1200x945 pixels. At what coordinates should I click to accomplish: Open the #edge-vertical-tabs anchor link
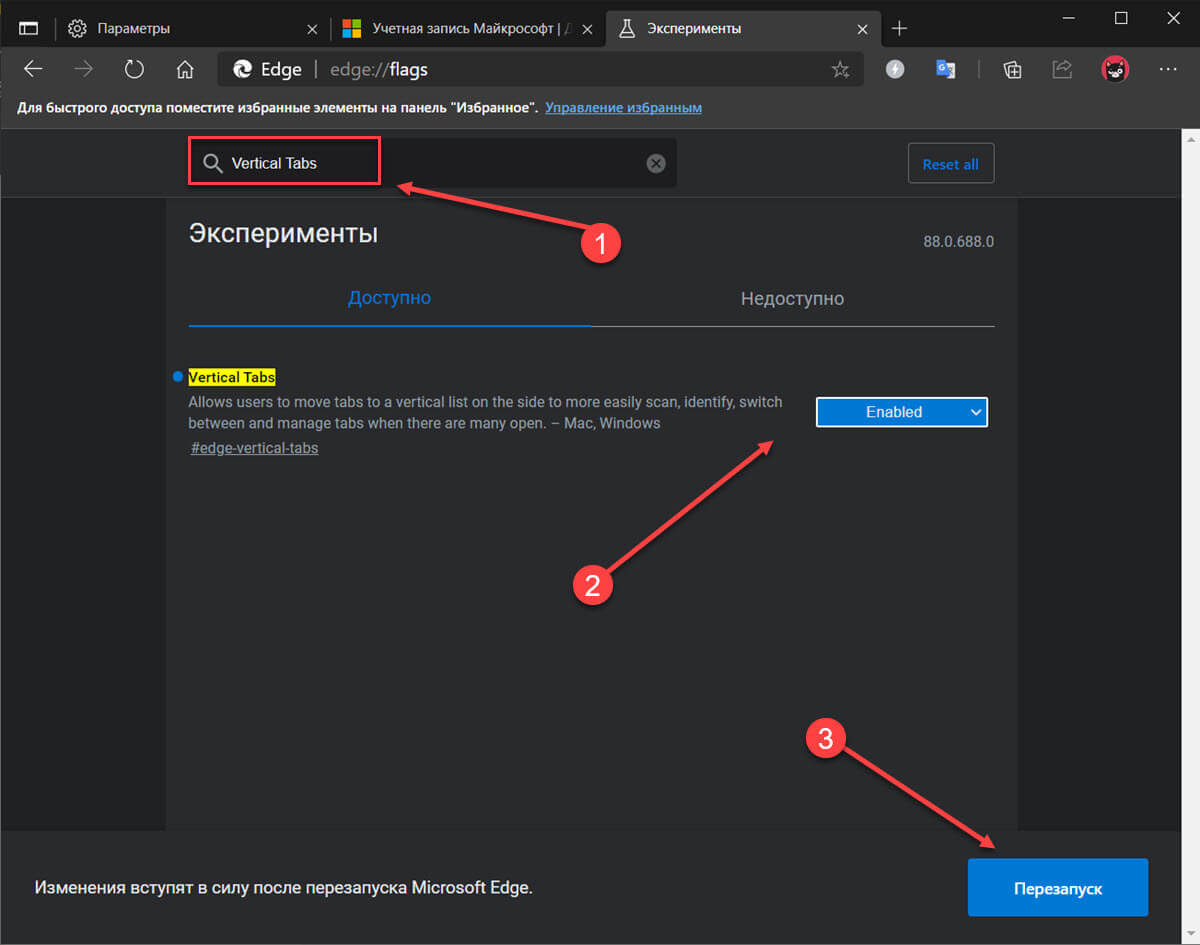pyautogui.click(x=254, y=448)
